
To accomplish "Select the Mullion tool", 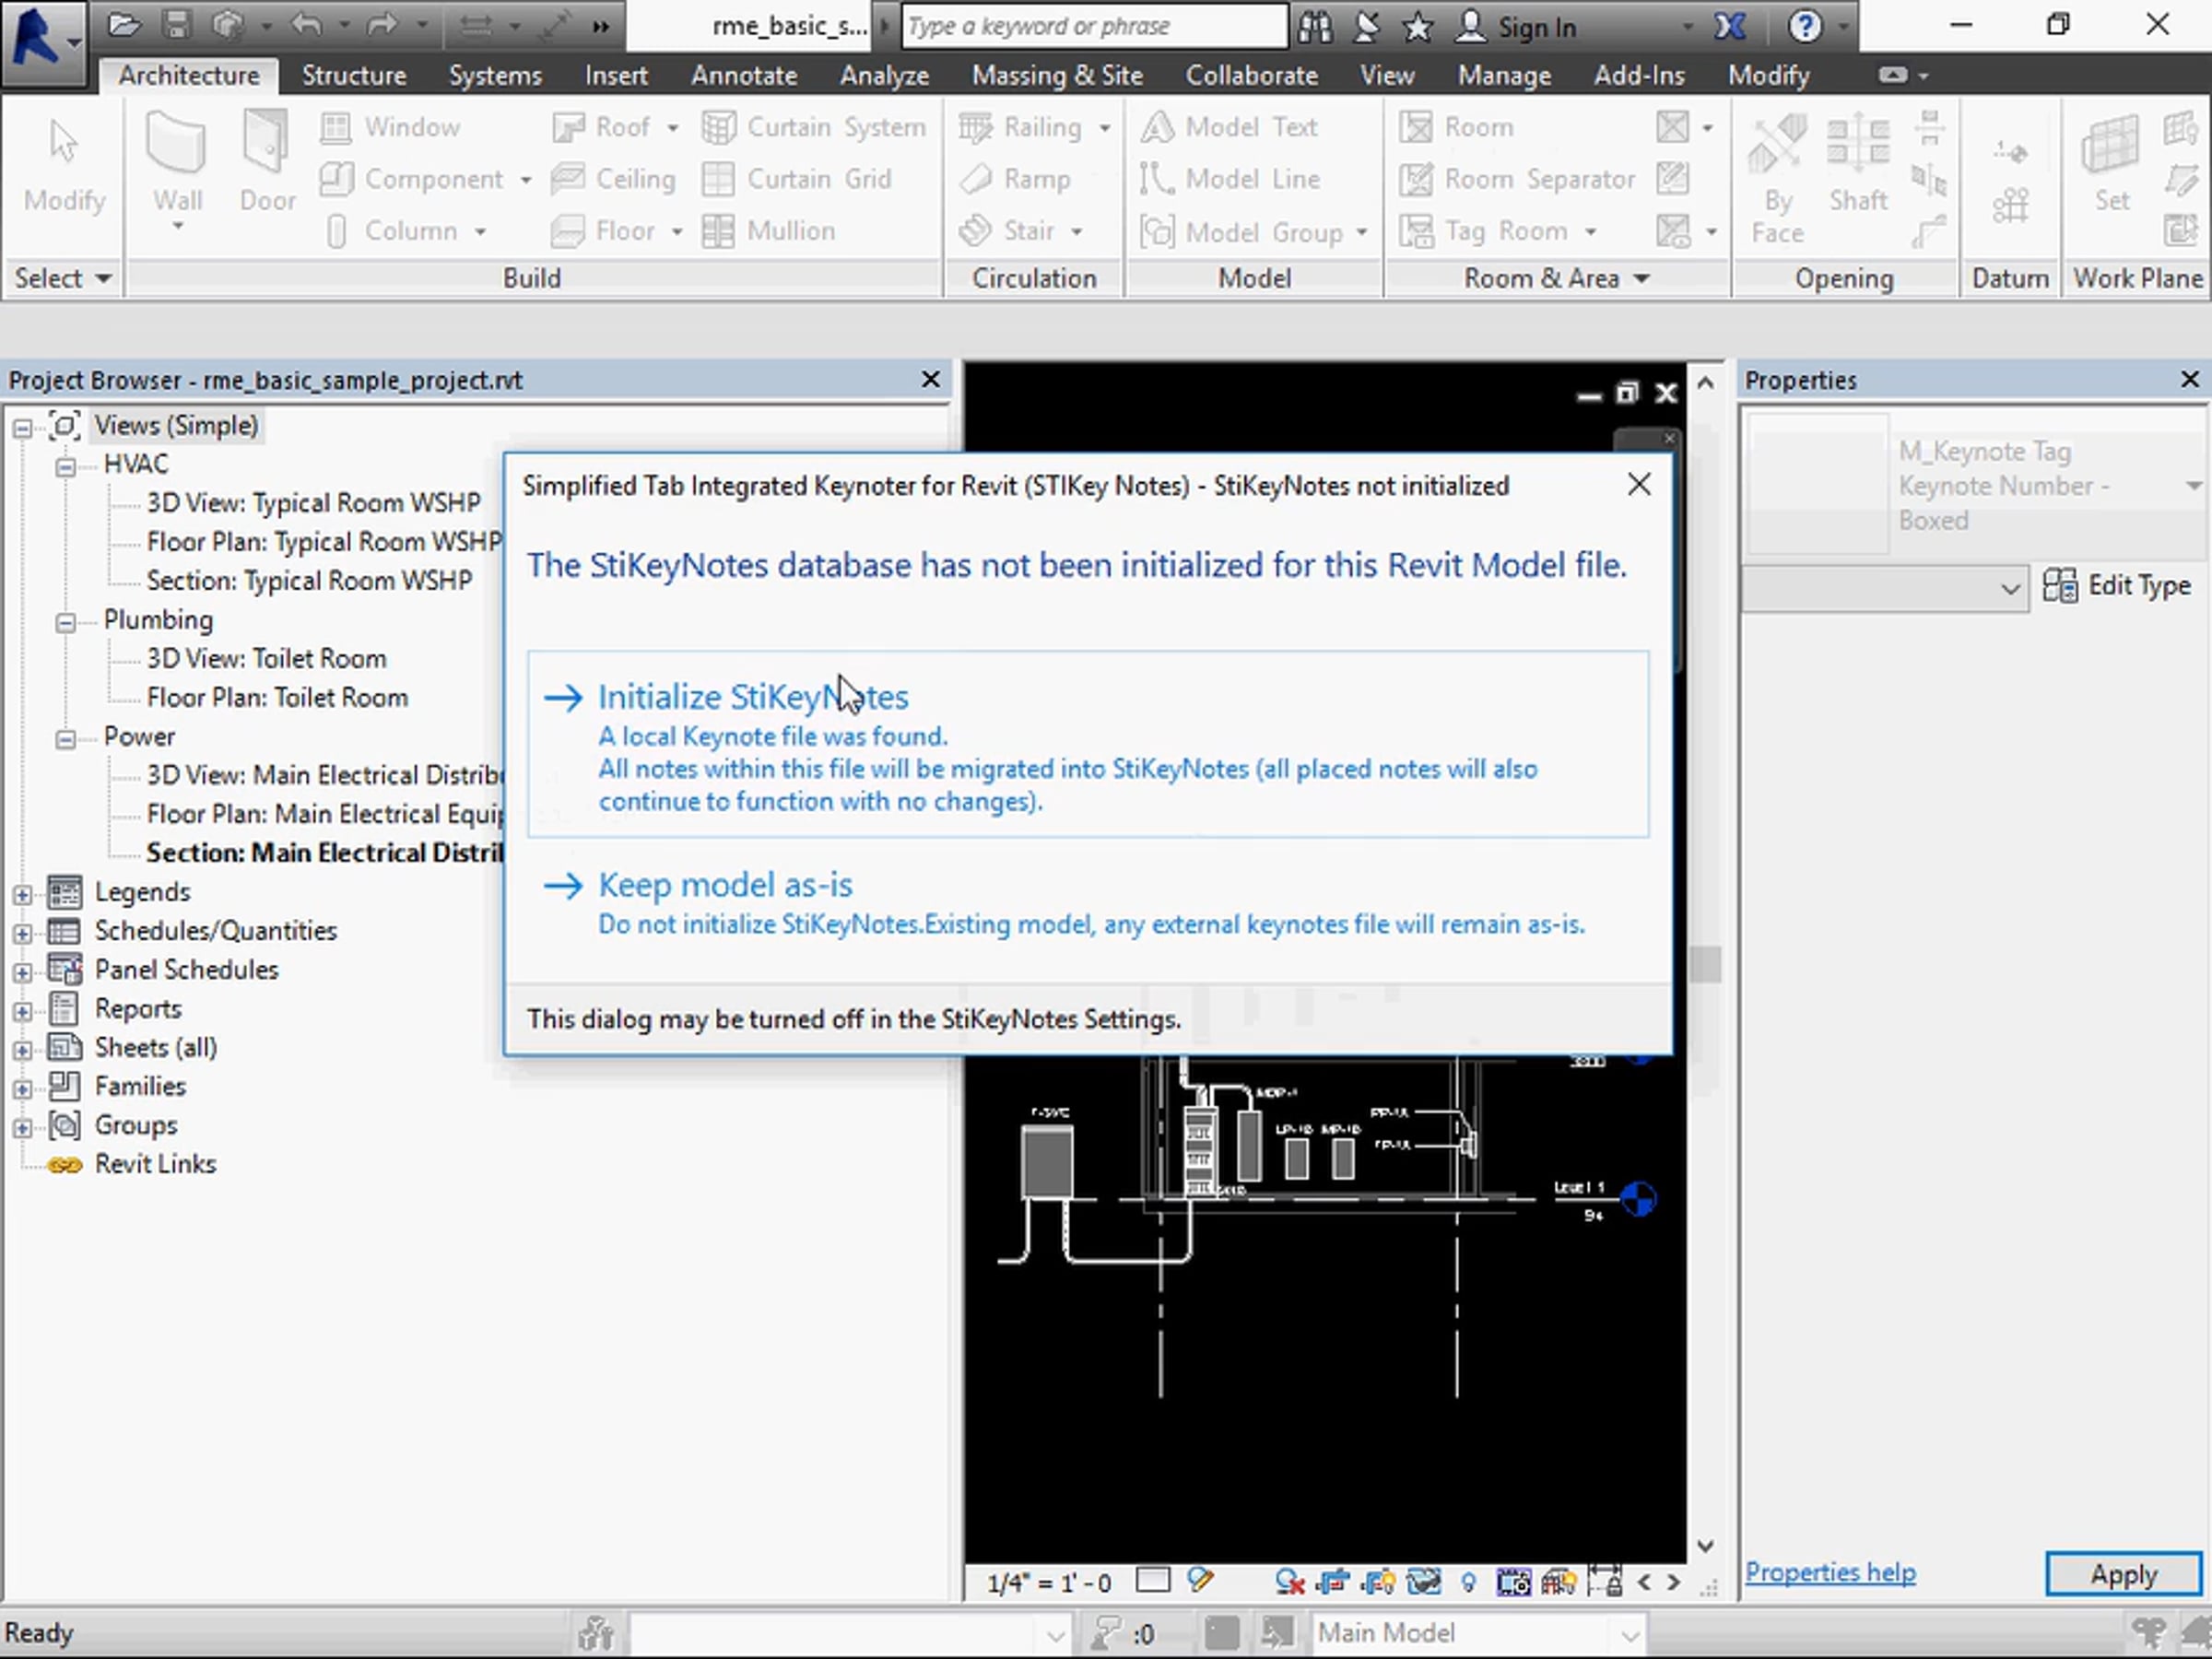I will 768,231.
